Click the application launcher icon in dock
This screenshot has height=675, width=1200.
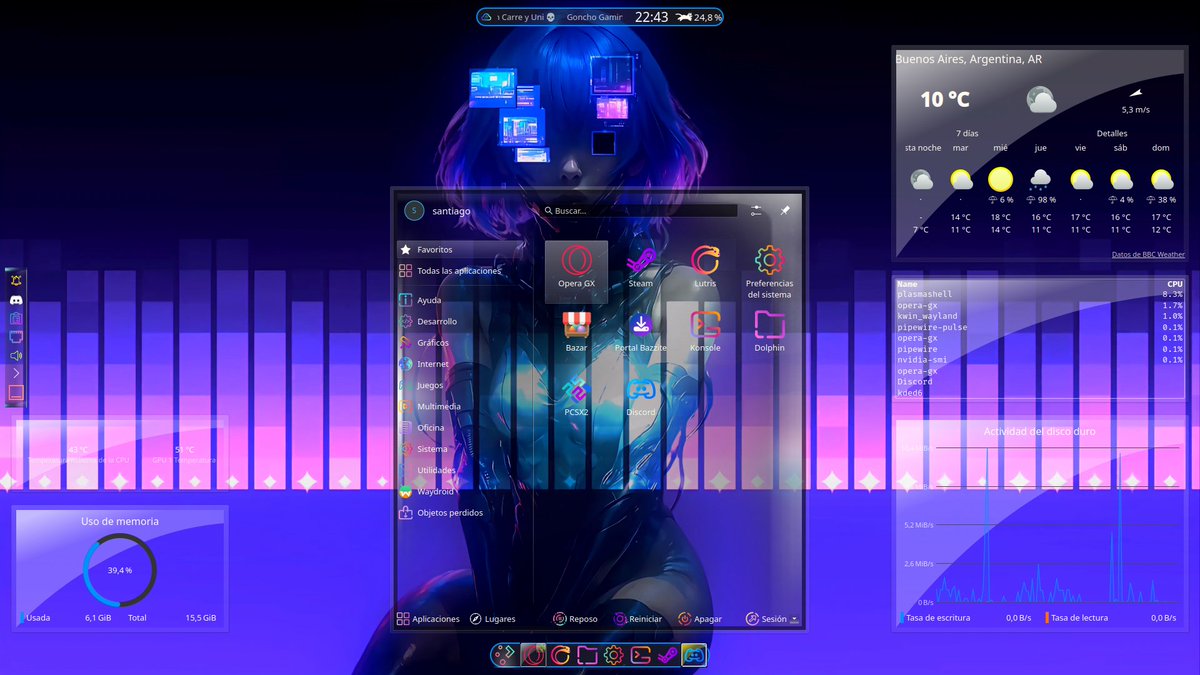click(506, 655)
